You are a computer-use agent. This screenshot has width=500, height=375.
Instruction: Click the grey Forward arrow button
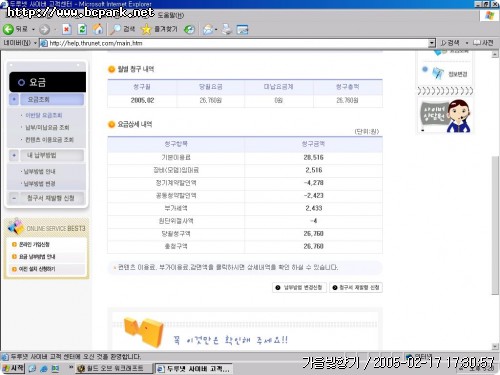(44, 30)
